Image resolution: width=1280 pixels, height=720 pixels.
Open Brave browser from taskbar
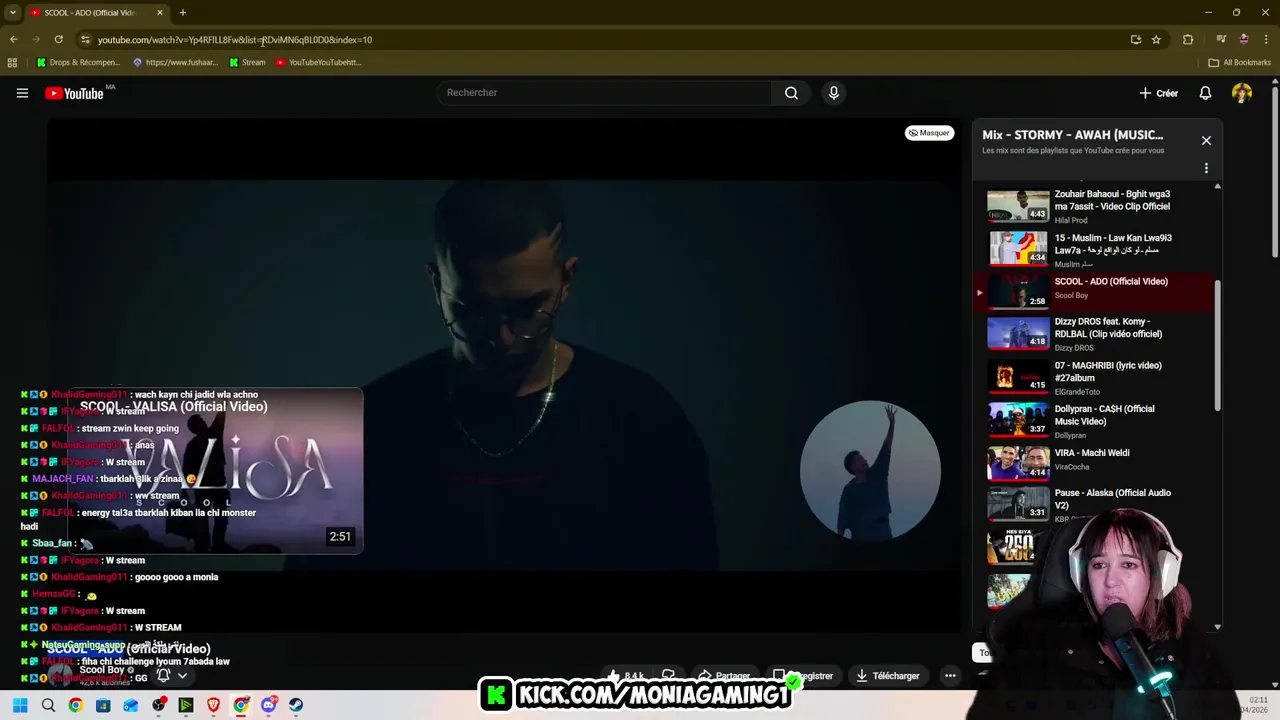coord(213,705)
